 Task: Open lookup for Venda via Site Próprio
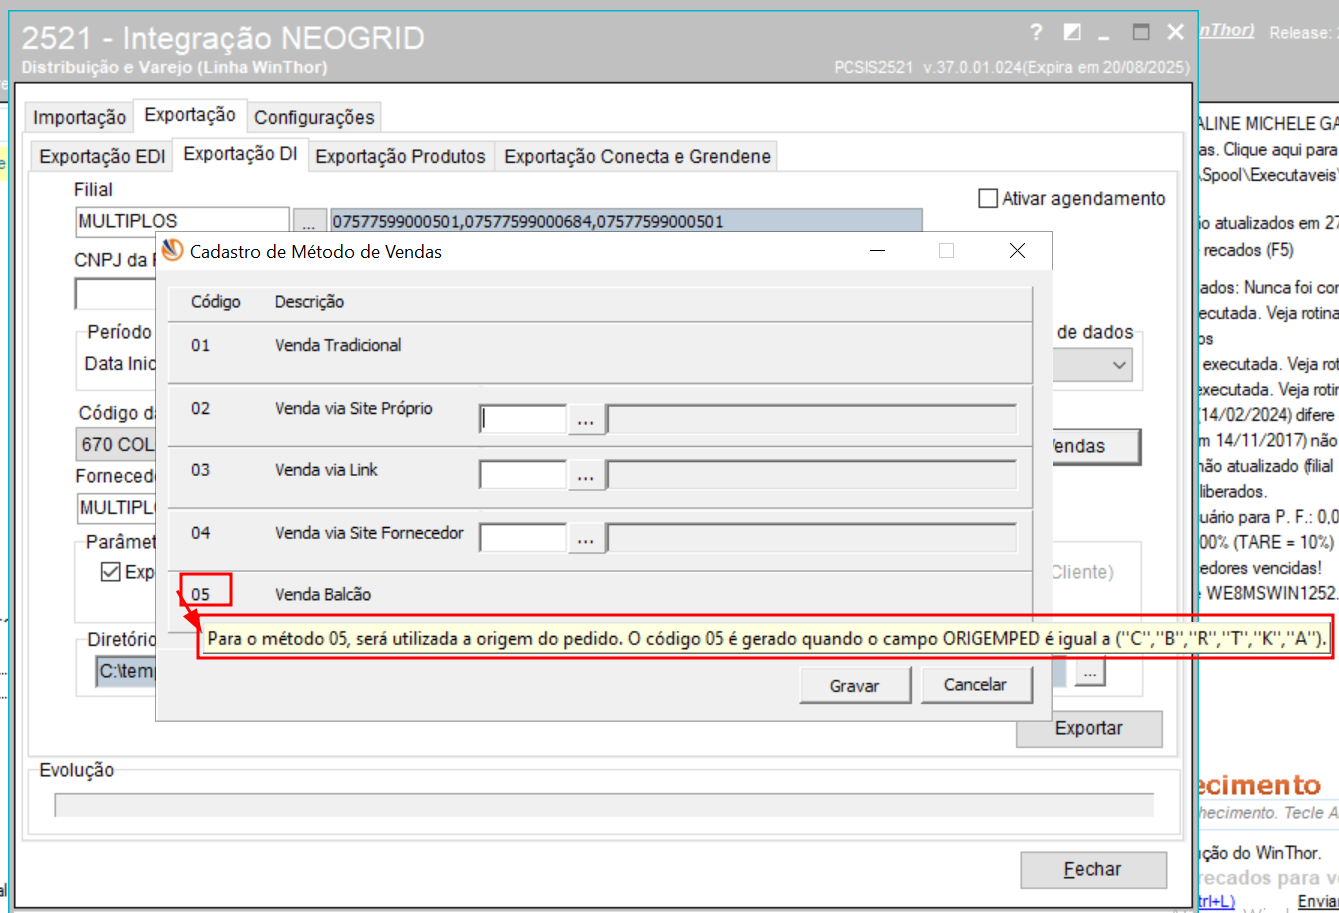(x=586, y=420)
